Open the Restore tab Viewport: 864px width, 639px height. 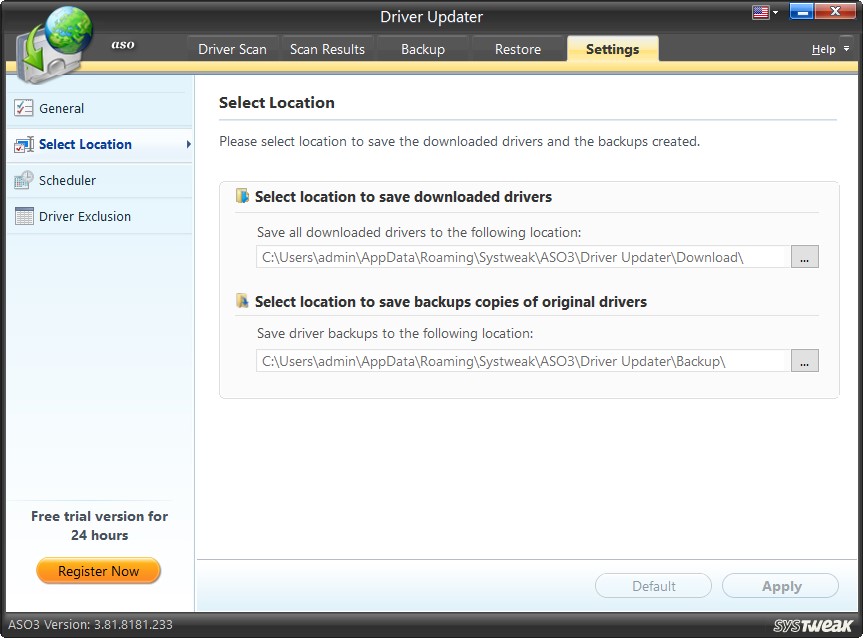[x=516, y=47]
